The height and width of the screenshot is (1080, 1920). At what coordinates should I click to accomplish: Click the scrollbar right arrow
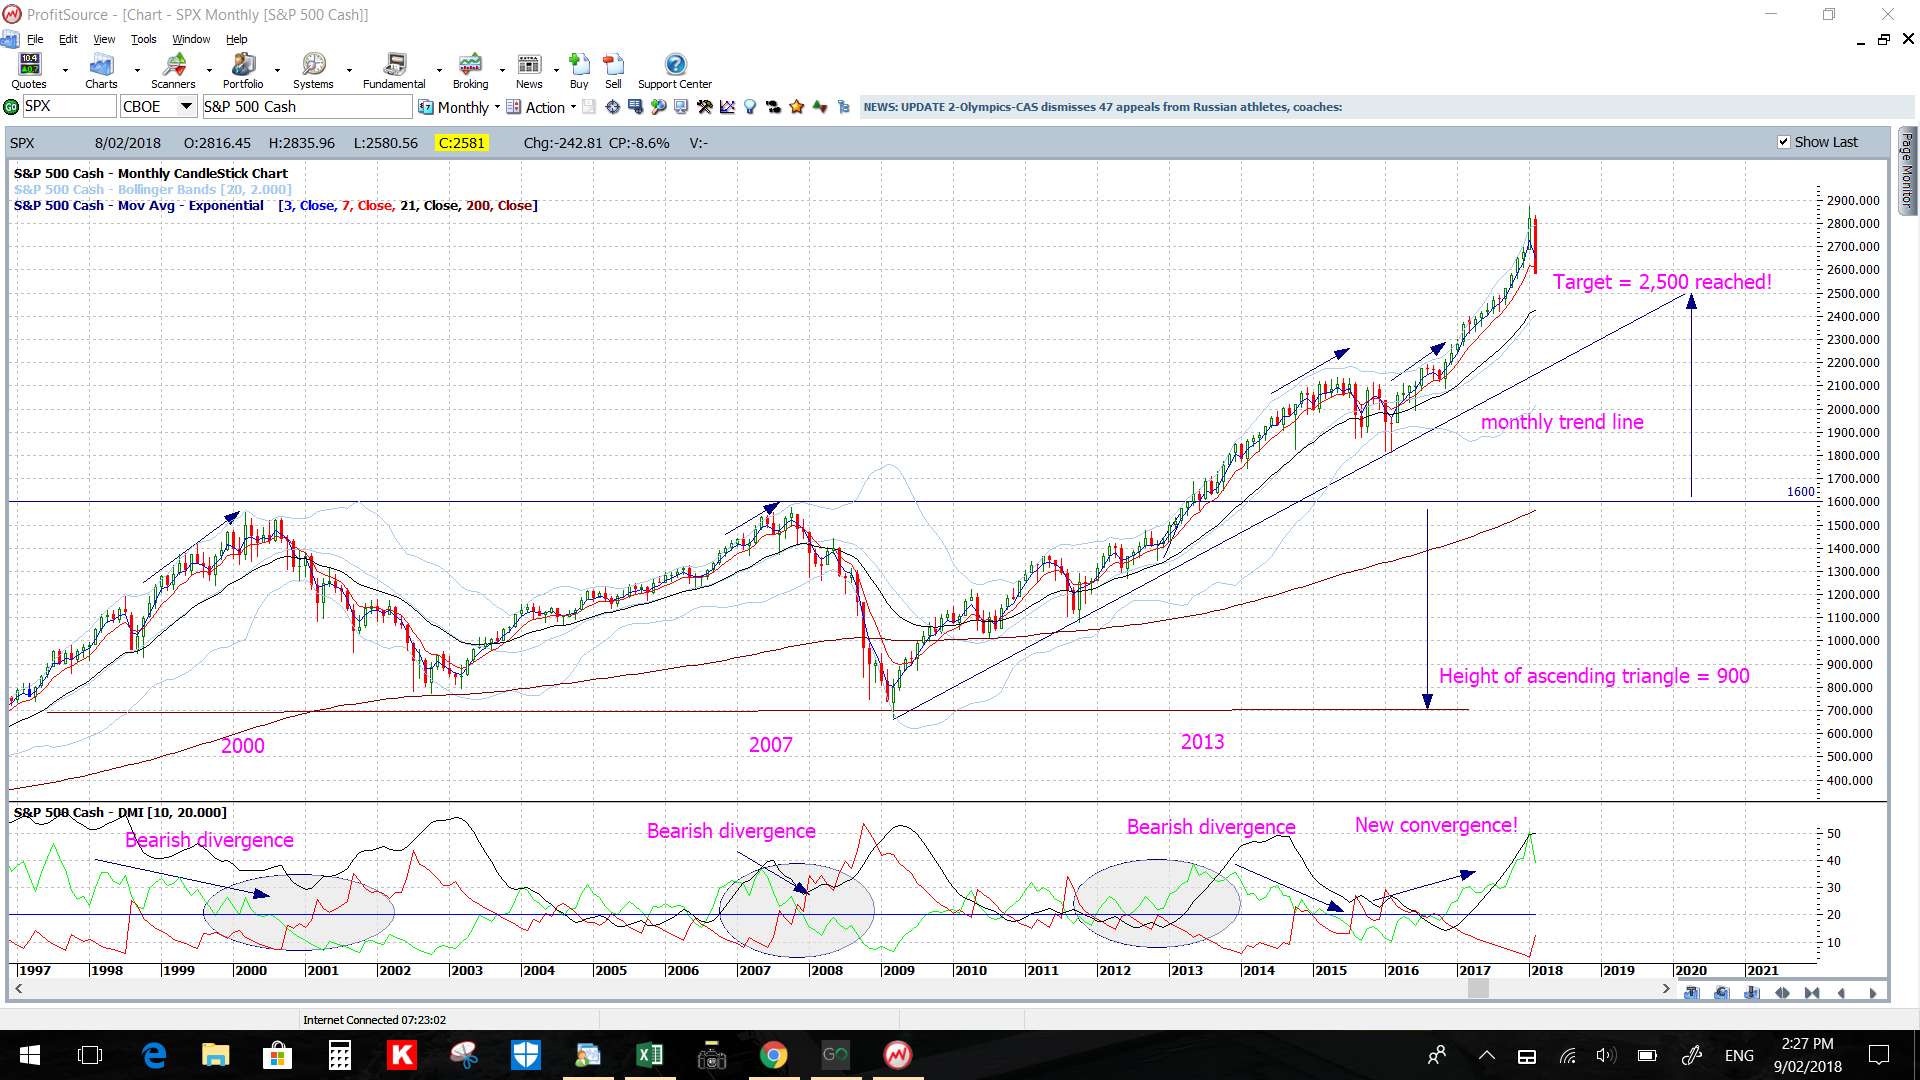click(1666, 989)
